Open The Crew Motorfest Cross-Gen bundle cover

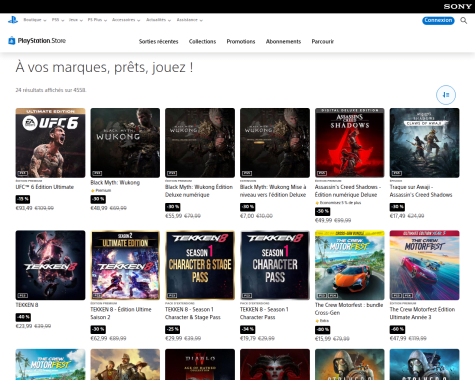point(350,265)
